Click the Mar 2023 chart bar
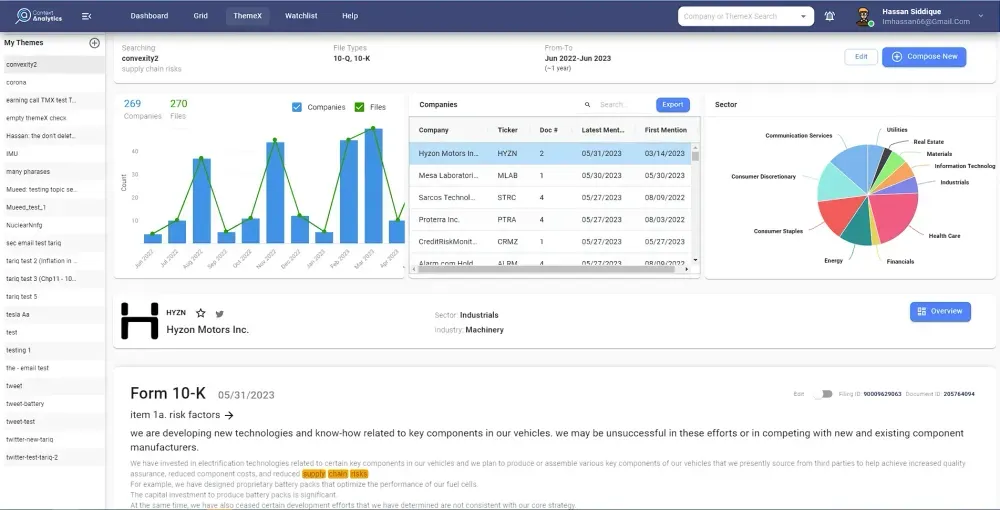The width and height of the screenshot is (1000, 510). (x=374, y=186)
